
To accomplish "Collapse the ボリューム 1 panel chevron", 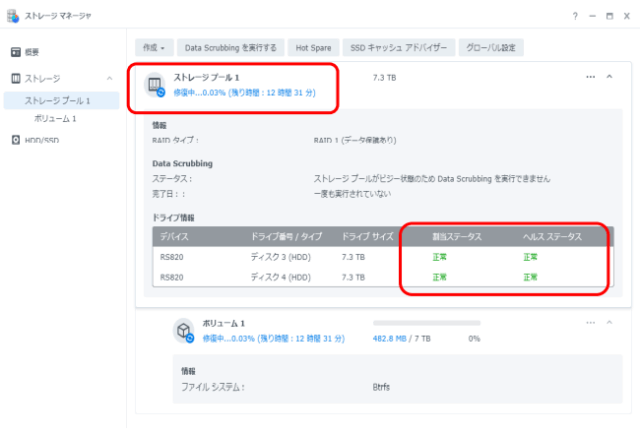I will click(609, 323).
